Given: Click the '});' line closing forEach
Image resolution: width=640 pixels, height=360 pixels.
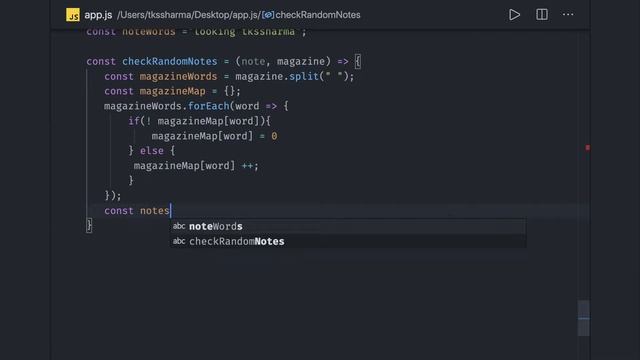Looking at the screenshot, I should (x=113, y=196).
